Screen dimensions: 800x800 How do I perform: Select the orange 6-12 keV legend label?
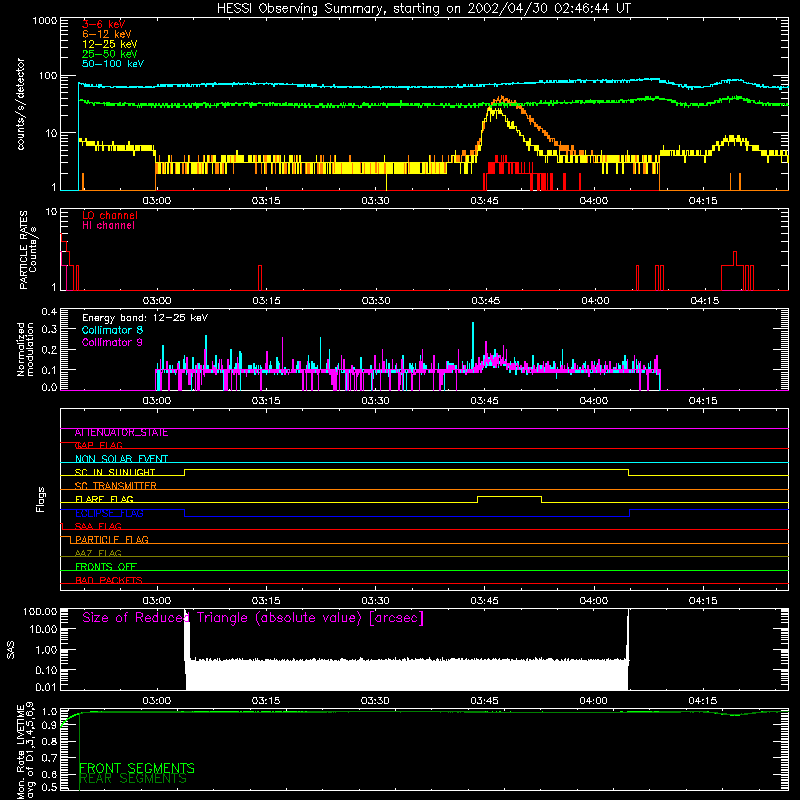click(106, 34)
